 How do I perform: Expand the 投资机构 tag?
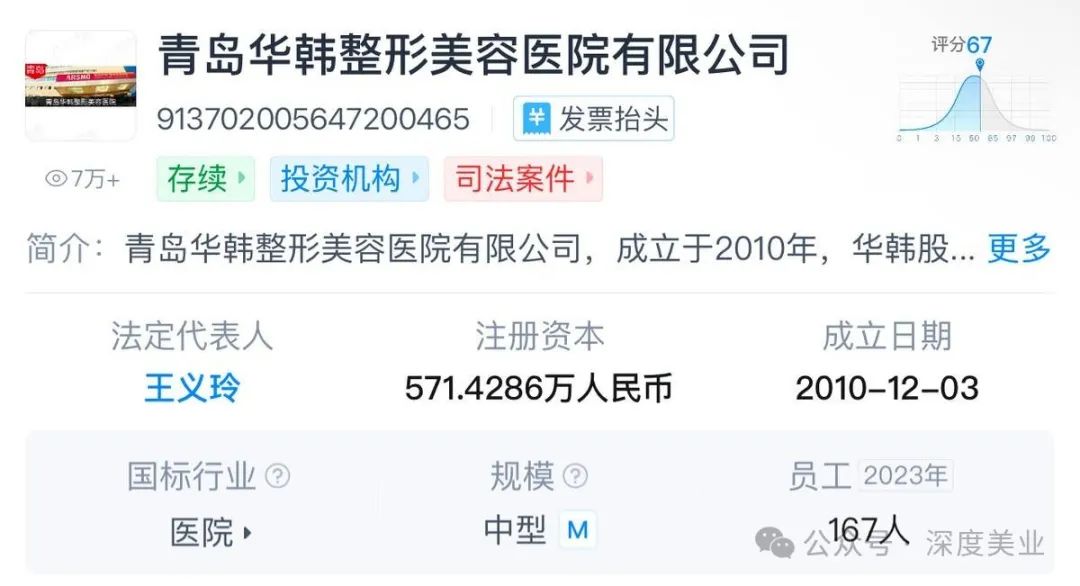pos(349,179)
